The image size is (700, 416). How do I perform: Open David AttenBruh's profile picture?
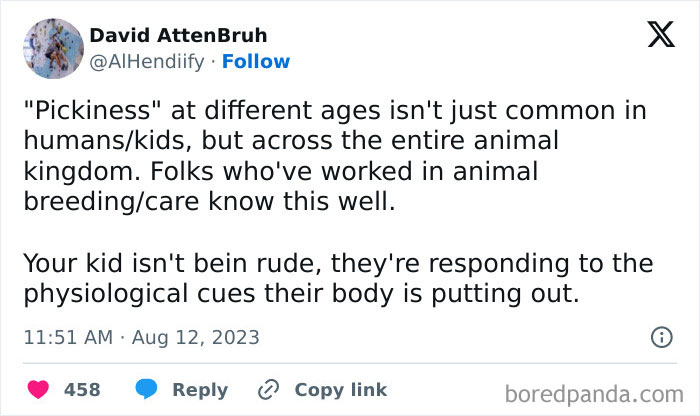pyautogui.click(x=52, y=48)
